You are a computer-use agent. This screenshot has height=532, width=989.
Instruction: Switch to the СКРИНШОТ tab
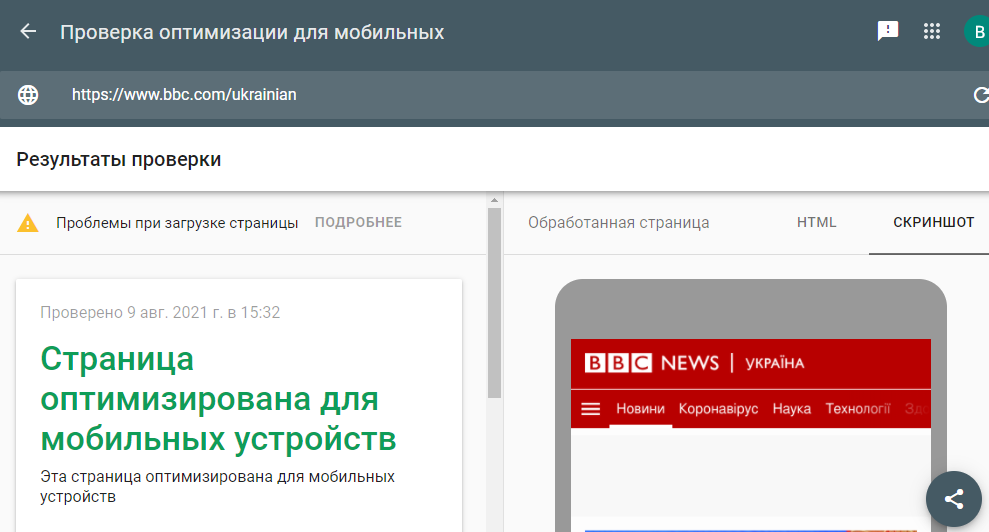coord(933,222)
